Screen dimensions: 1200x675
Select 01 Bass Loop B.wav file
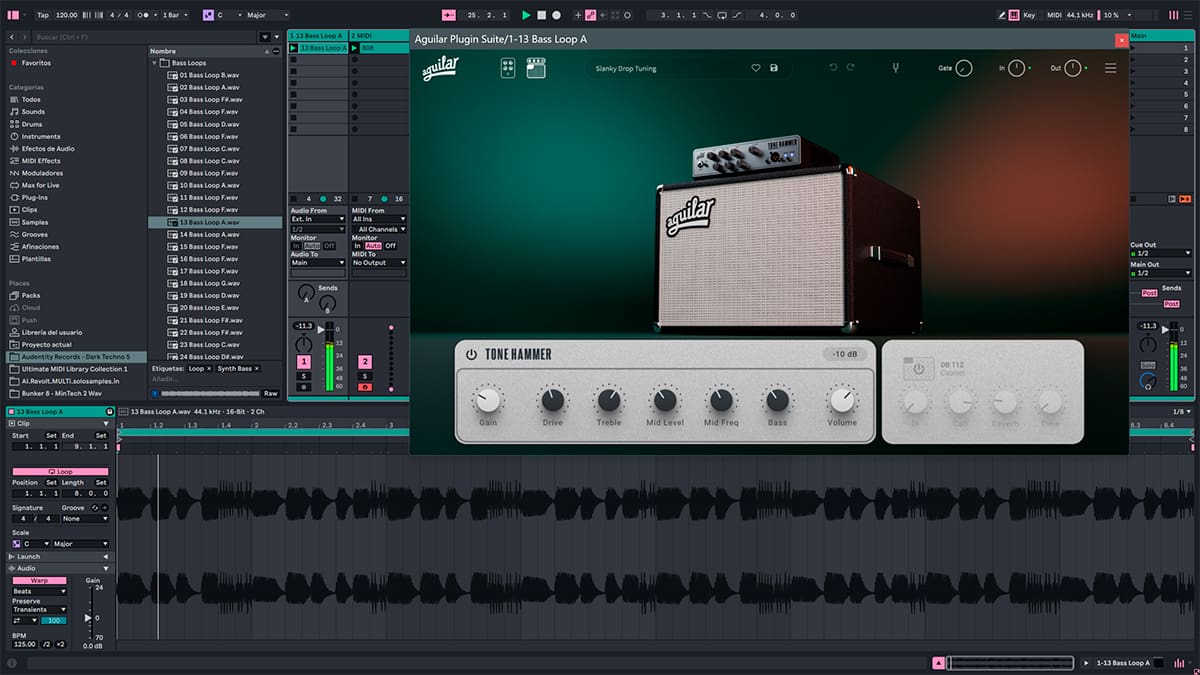[x=209, y=75]
